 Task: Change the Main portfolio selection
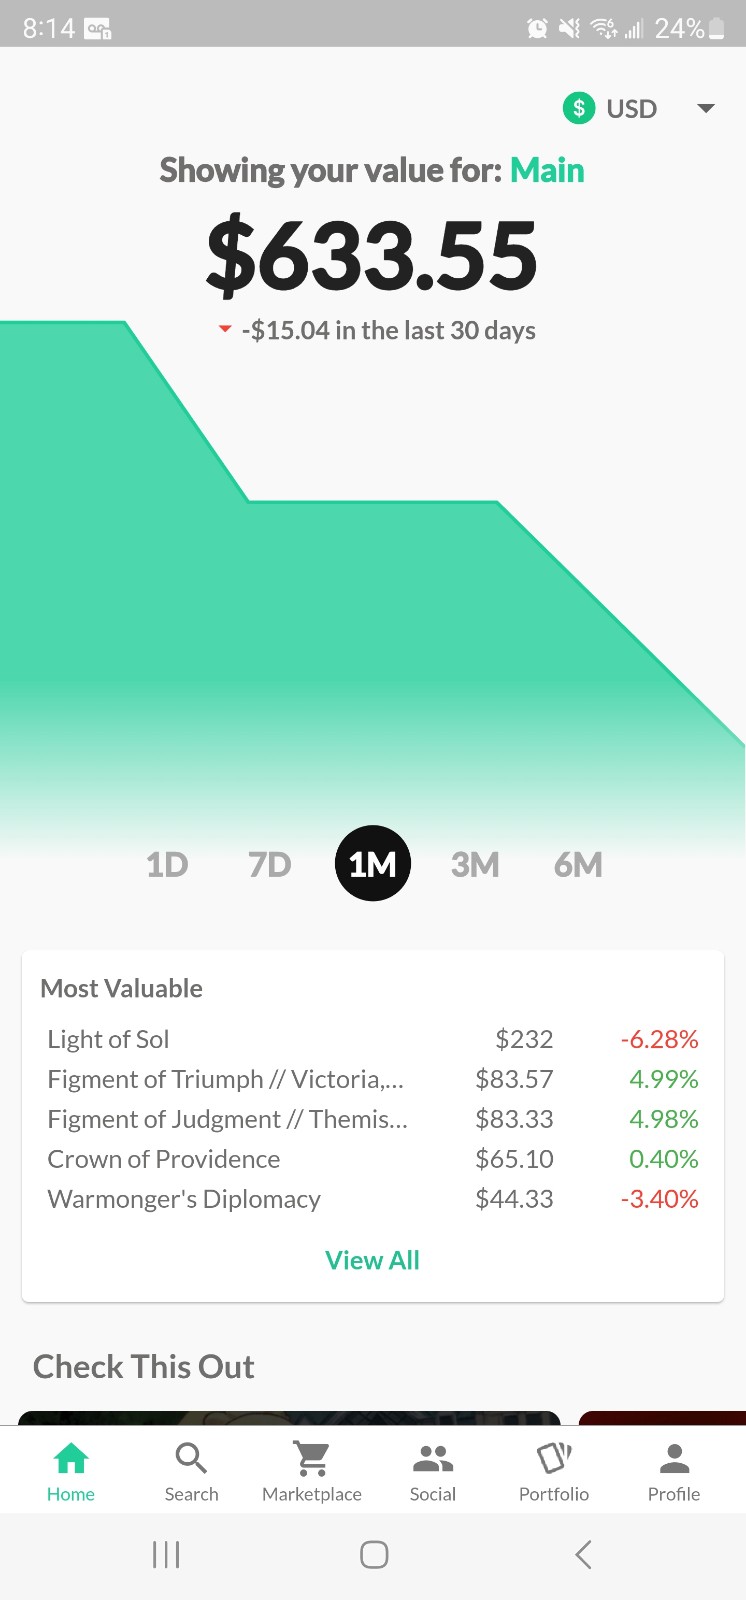[x=547, y=170]
